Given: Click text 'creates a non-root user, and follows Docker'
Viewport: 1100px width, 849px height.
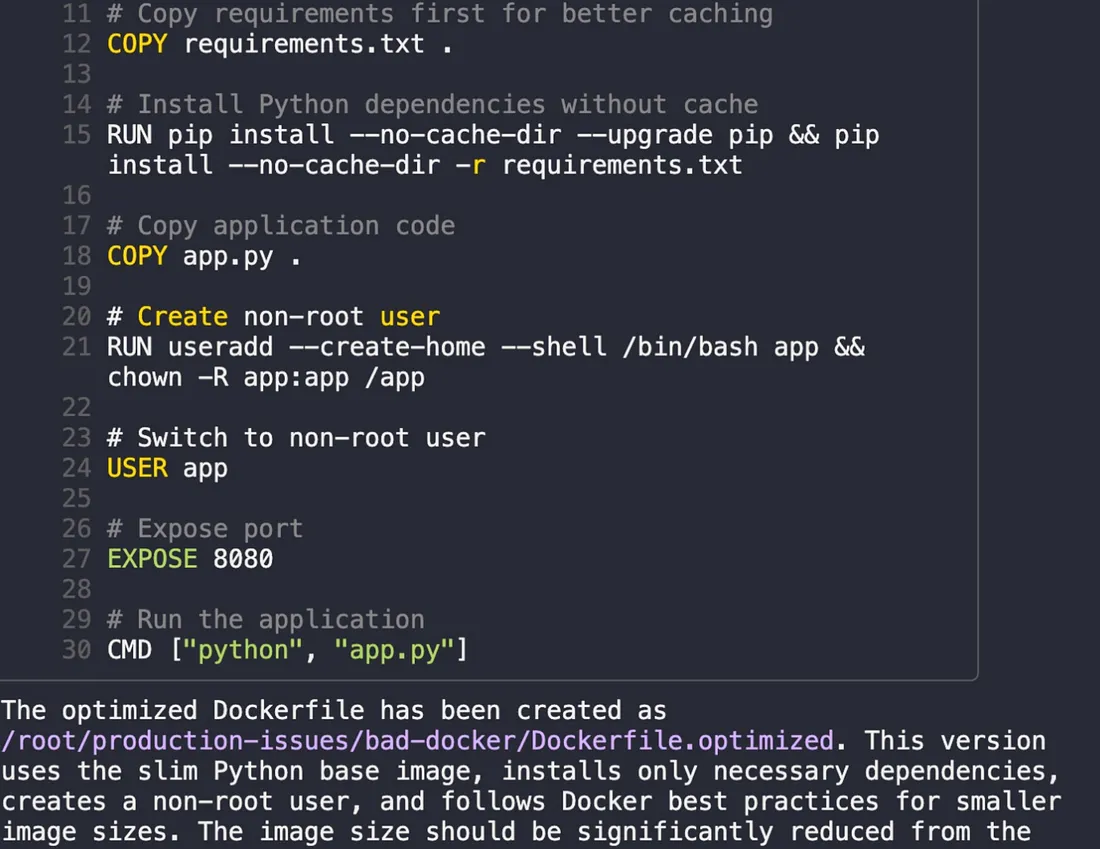Looking at the screenshot, I should tap(326, 801).
